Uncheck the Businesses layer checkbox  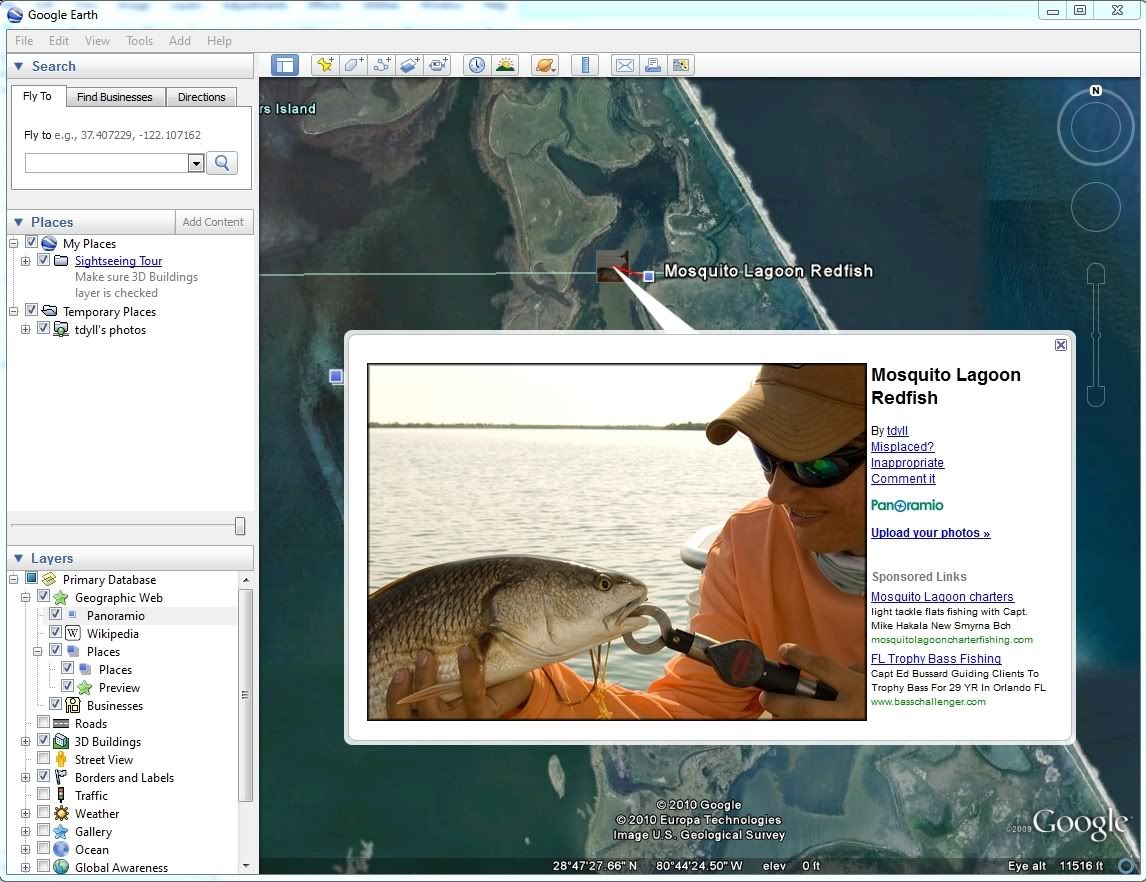click(56, 704)
